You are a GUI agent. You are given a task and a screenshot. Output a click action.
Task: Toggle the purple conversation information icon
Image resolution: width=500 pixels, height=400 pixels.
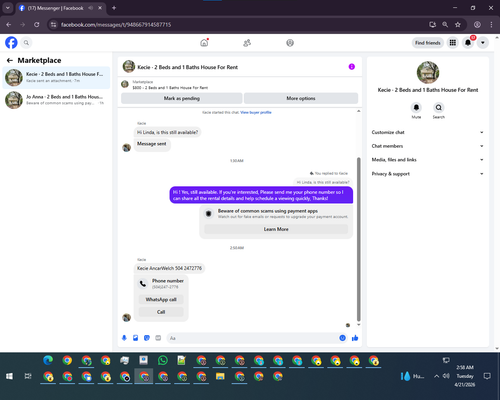352,67
